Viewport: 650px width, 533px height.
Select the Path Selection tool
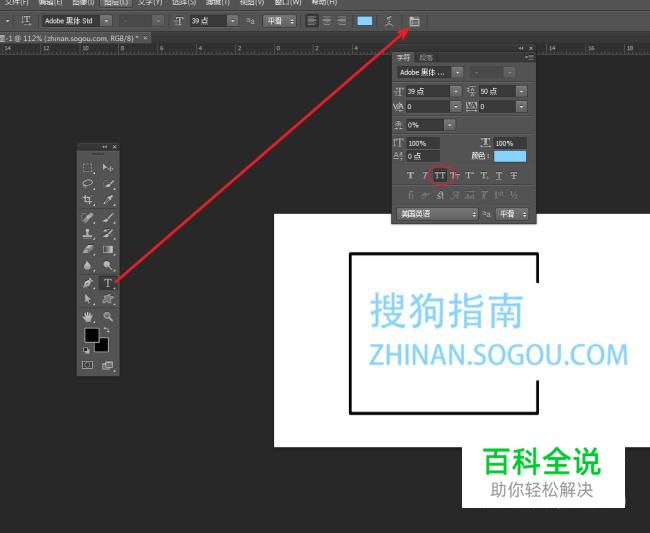click(x=87, y=299)
